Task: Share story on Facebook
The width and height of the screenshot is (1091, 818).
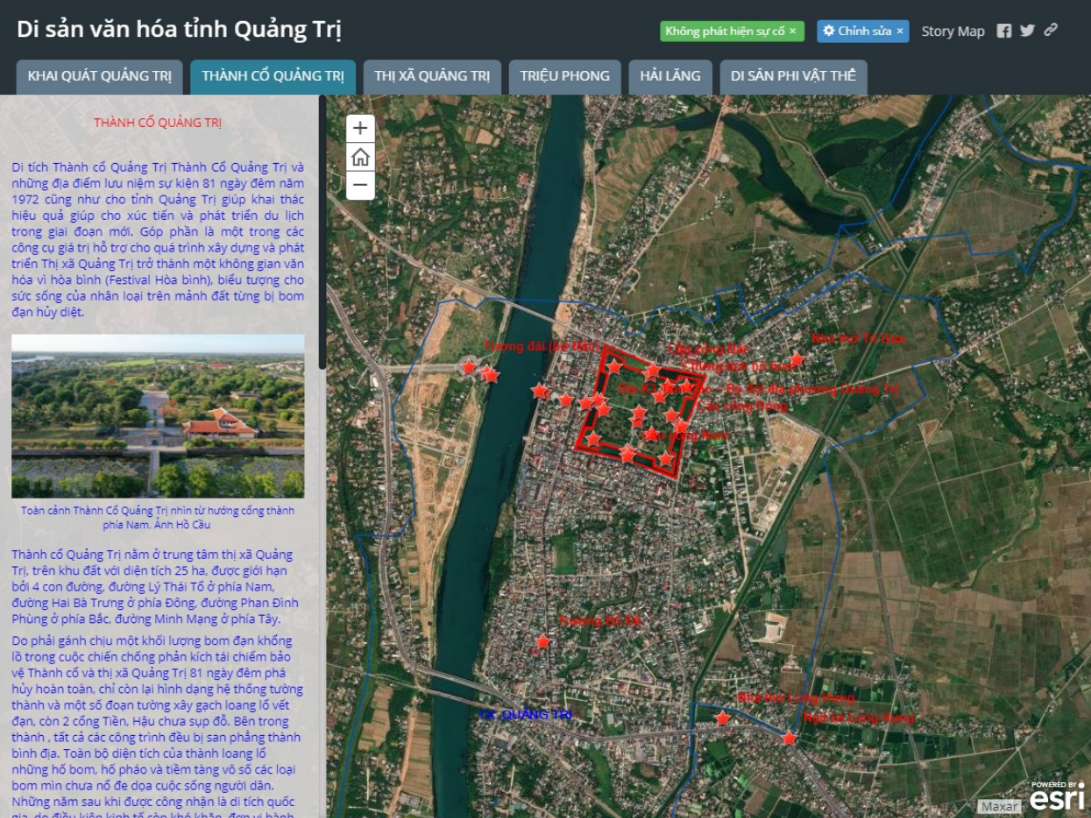Action: pyautogui.click(x=1004, y=31)
